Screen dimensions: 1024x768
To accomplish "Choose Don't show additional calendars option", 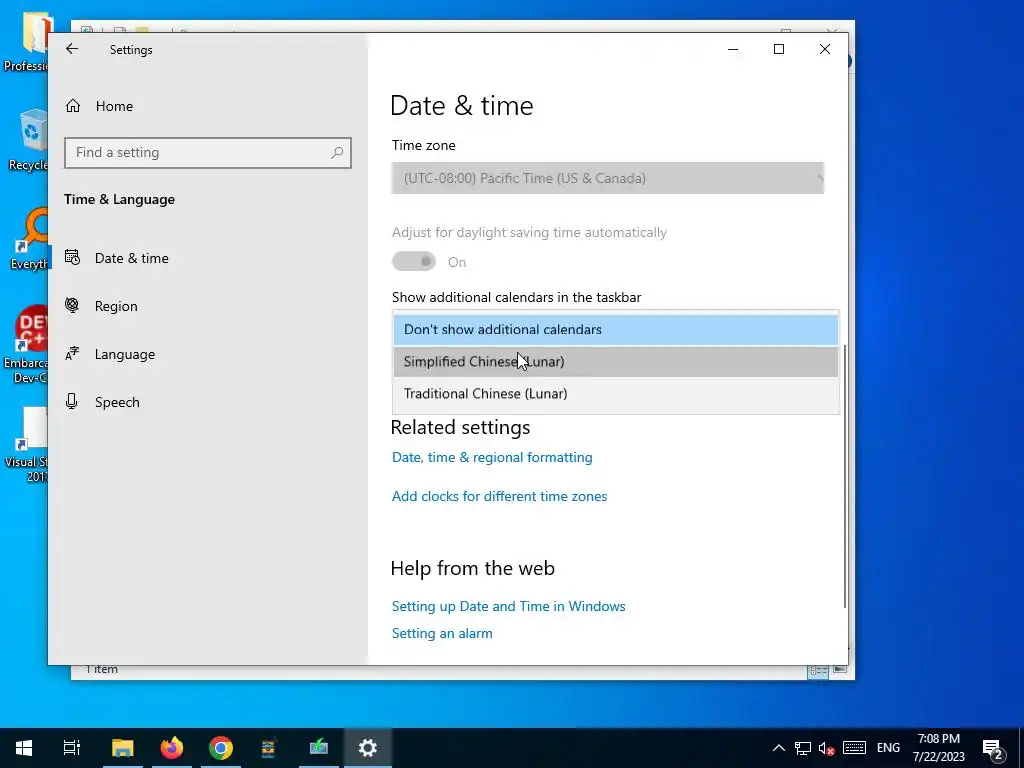I will [615, 329].
